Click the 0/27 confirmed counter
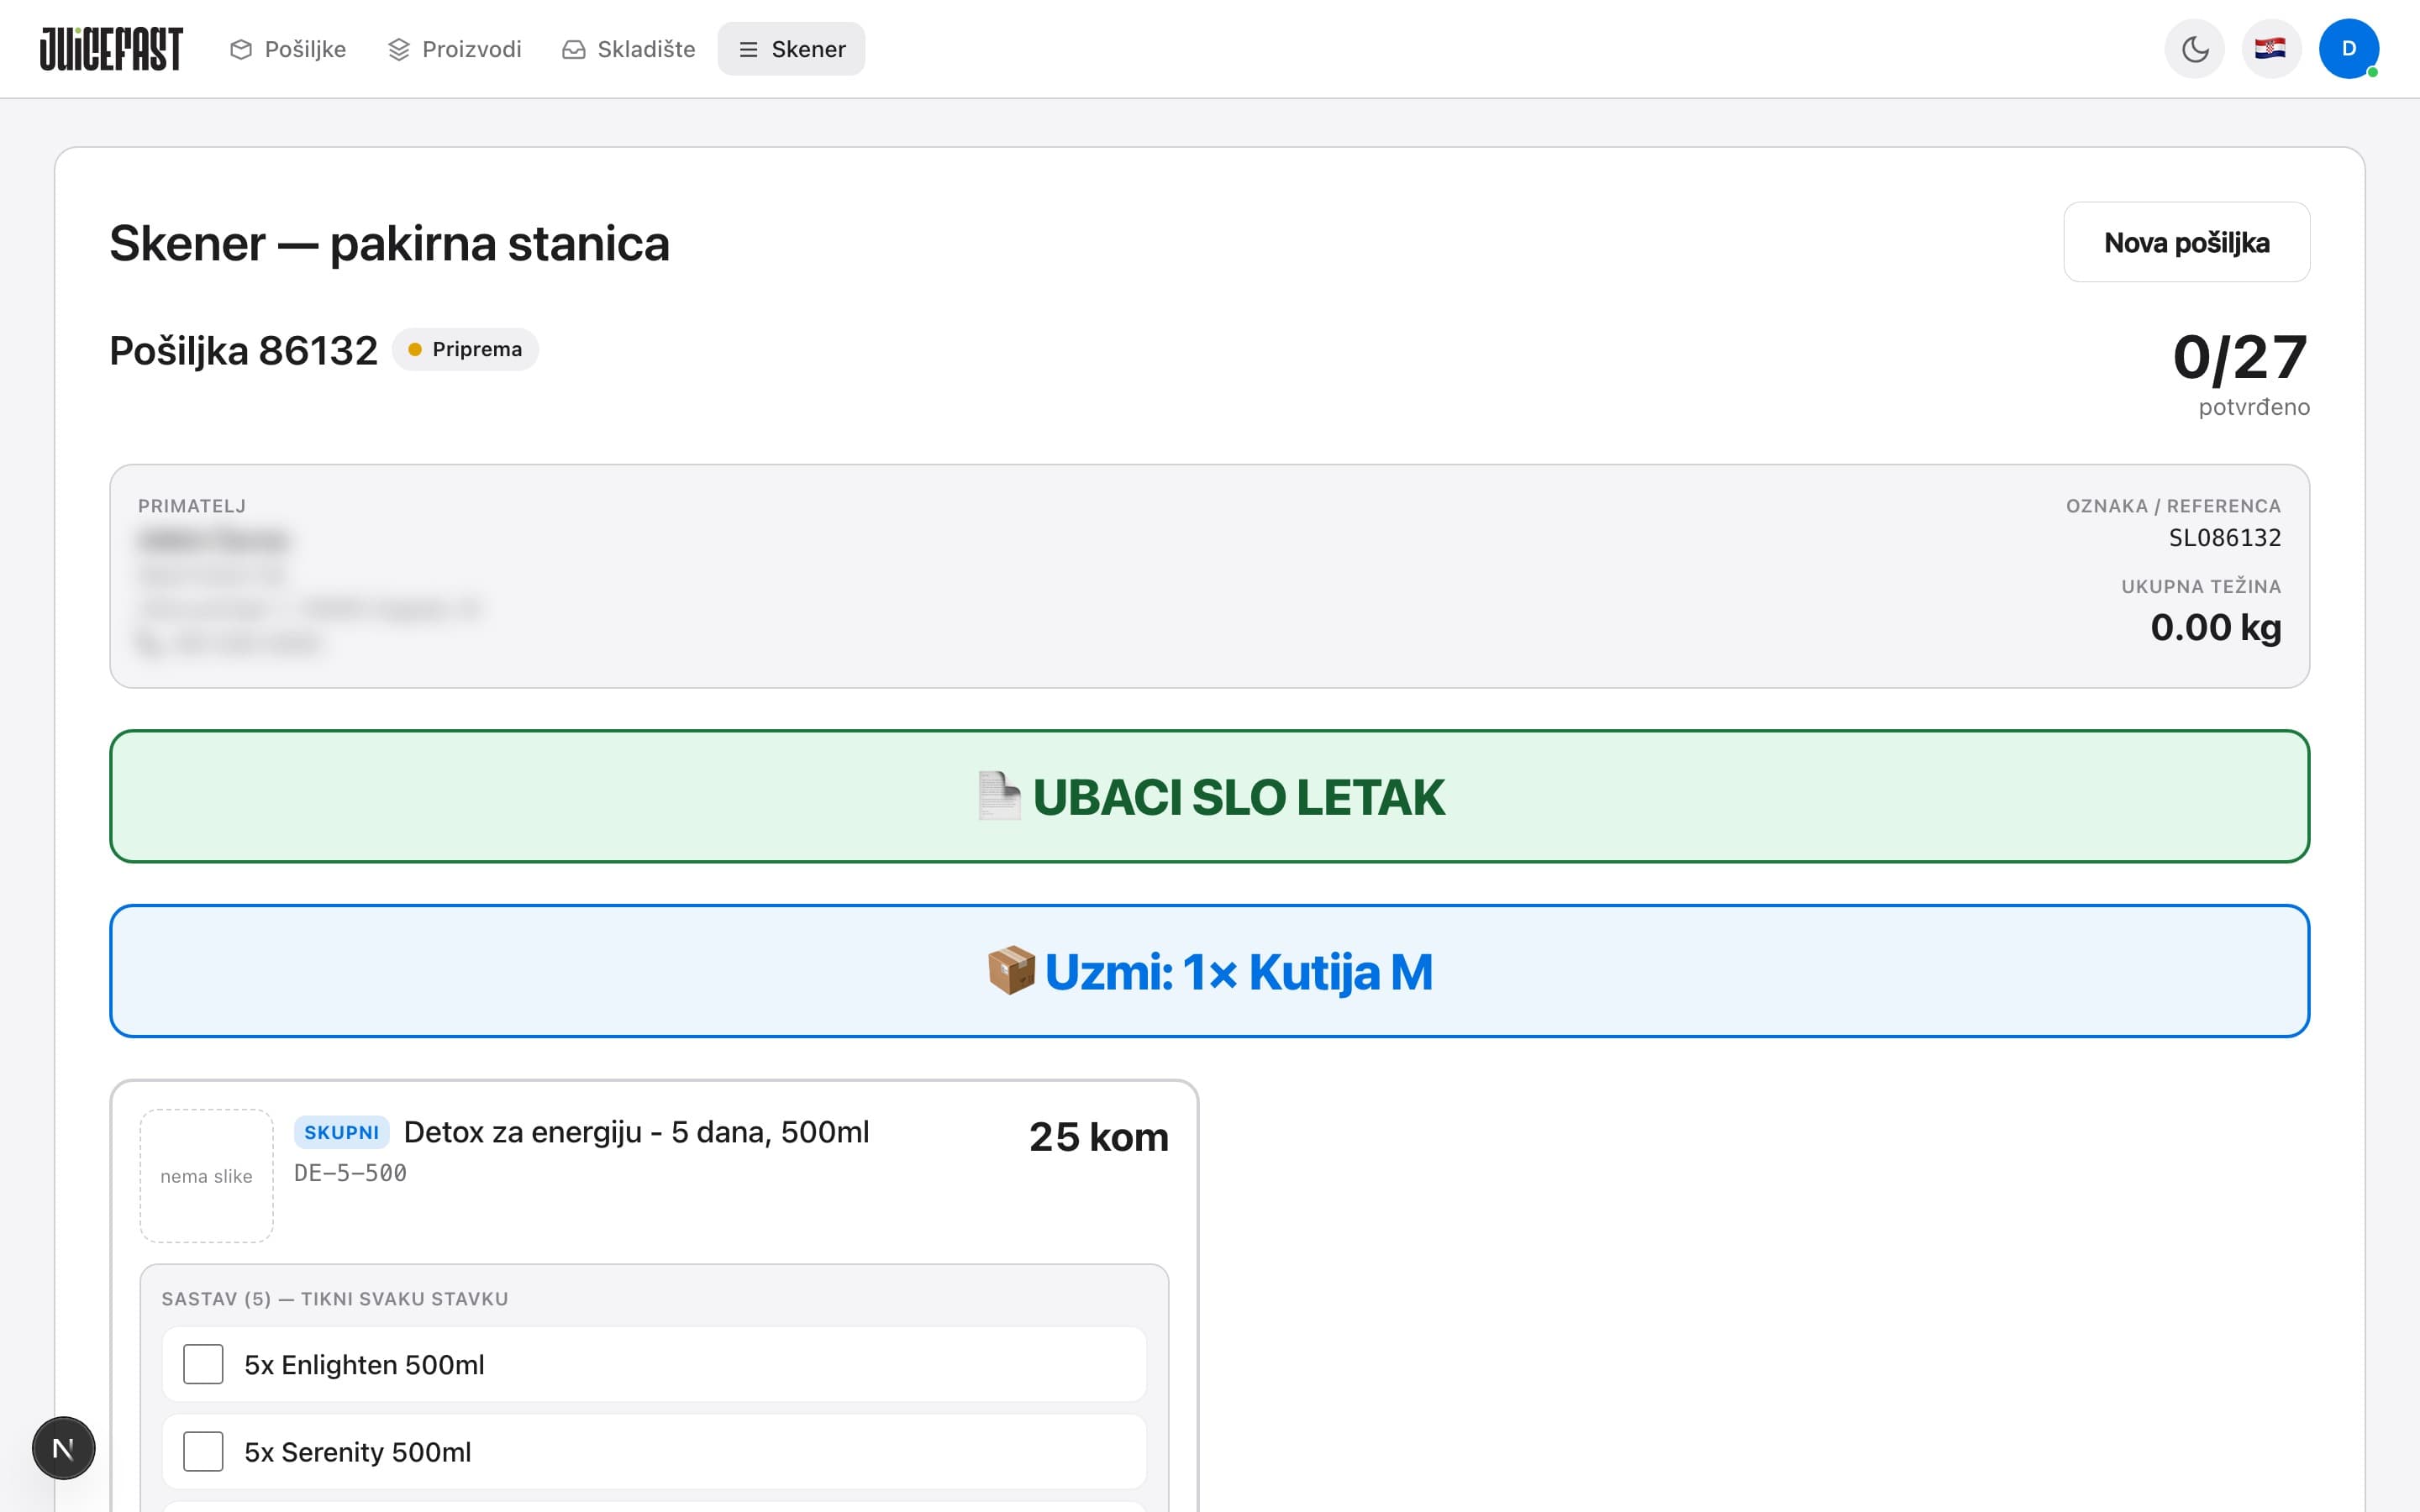 click(2240, 358)
